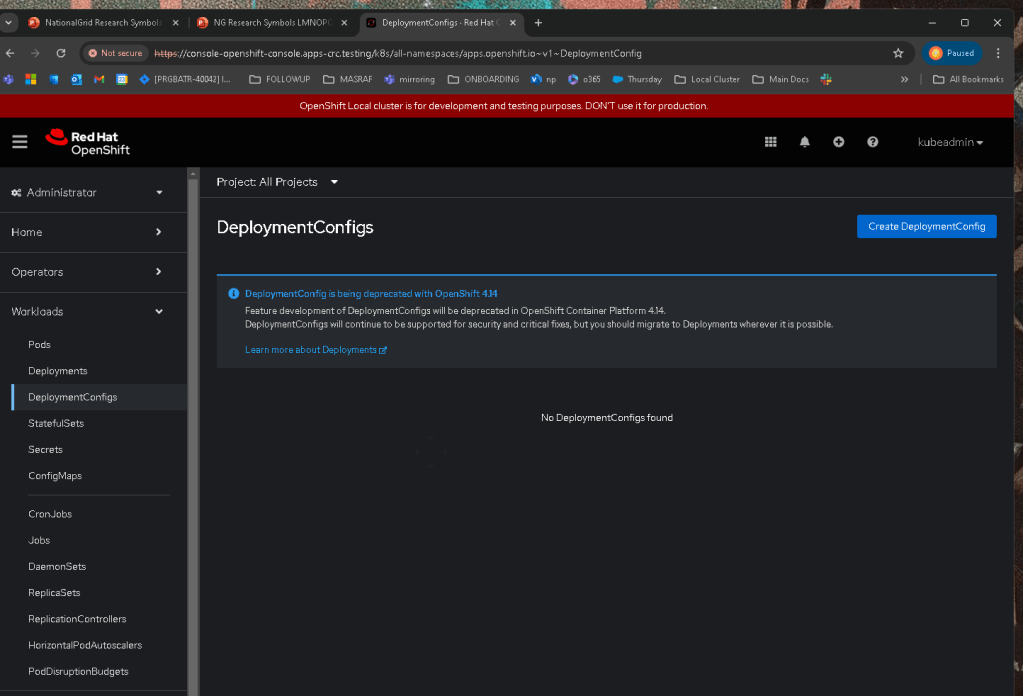Reload the page with refresh icon
1023x696 pixels.
click(x=61, y=53)
